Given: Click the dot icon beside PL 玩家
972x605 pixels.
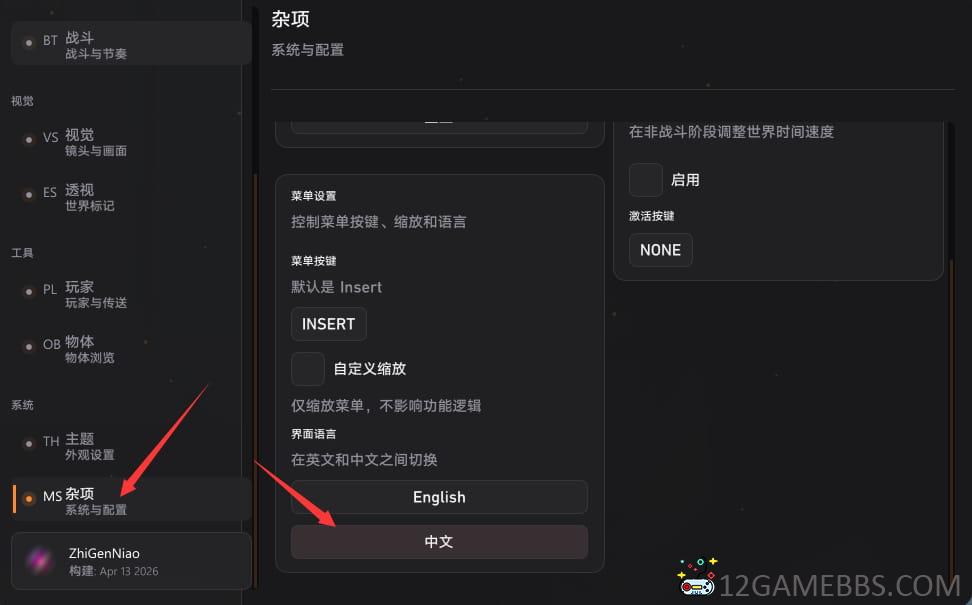Looking at the screenshot, I should click(29, 291).
